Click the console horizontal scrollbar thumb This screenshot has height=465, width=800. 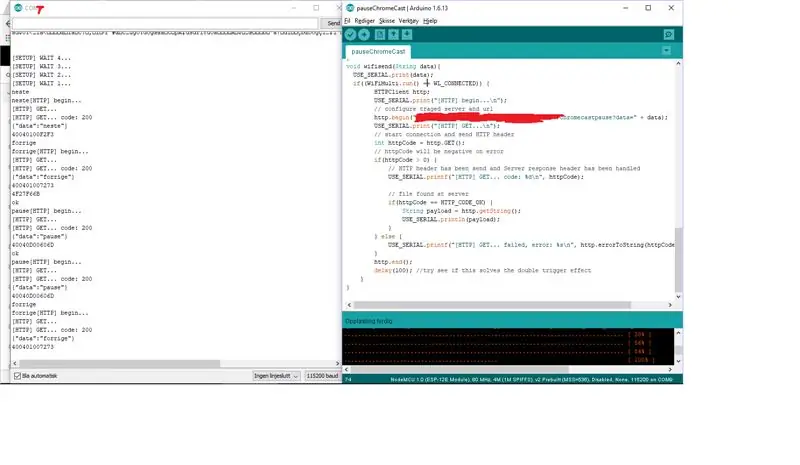click(460, 369)
